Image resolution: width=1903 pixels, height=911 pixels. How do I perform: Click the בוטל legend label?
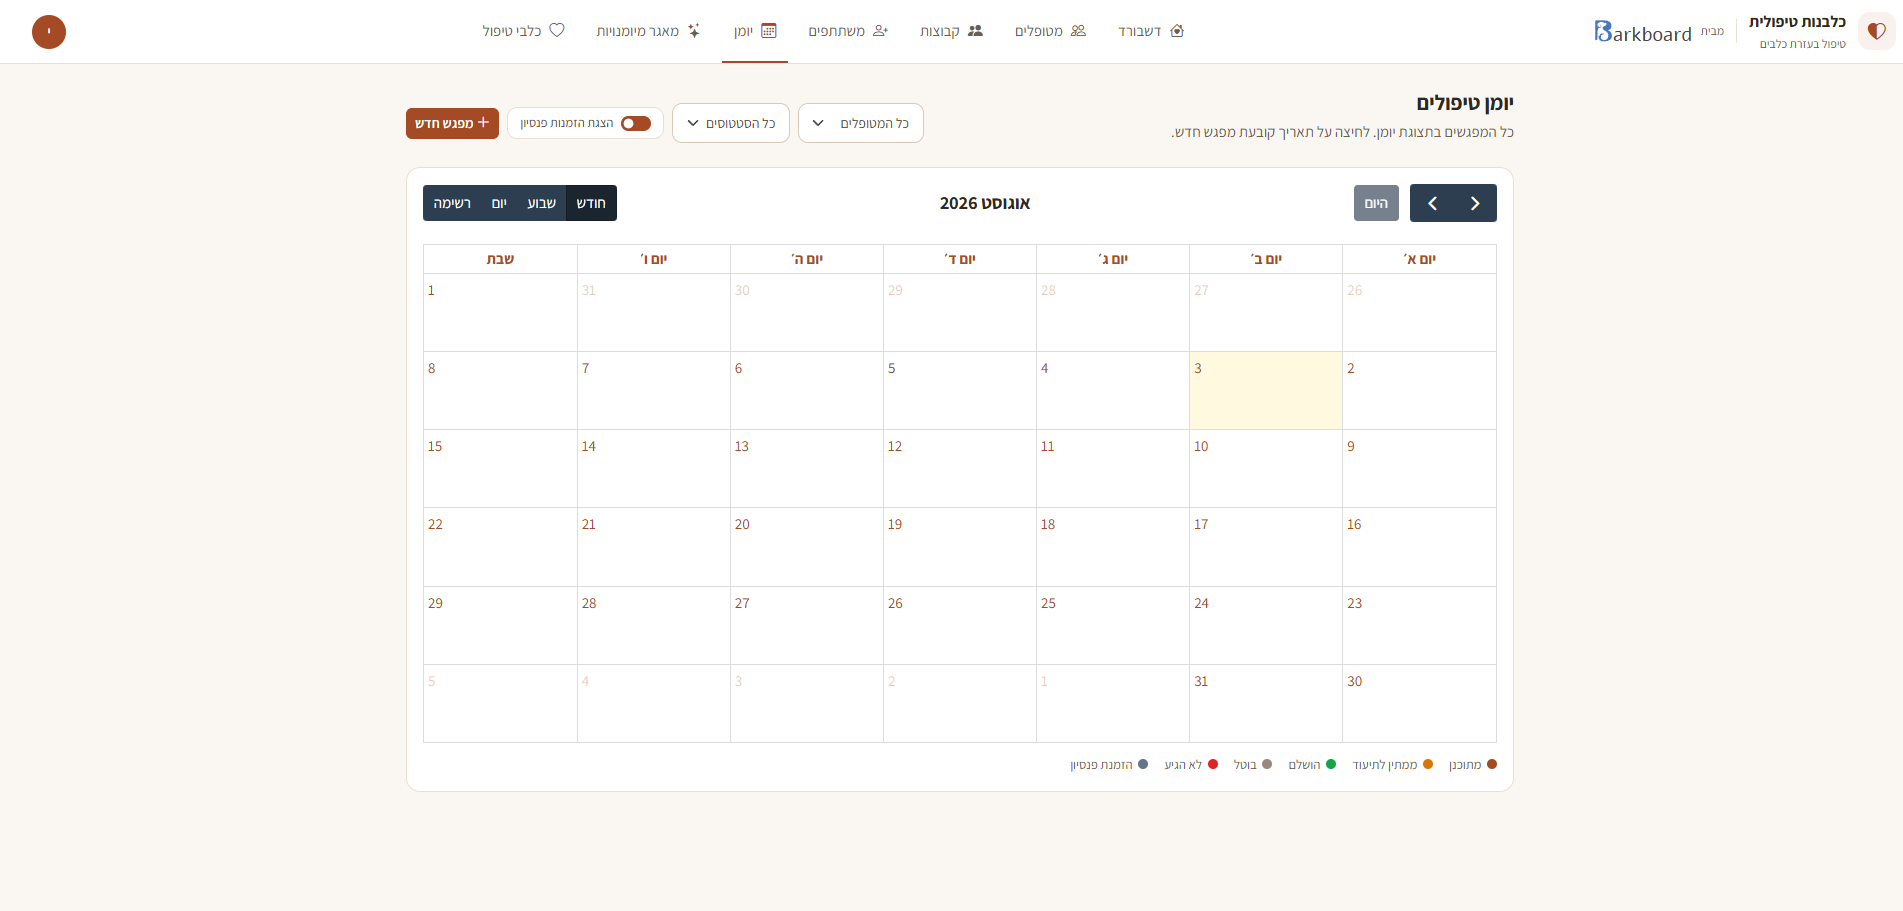1245,765
